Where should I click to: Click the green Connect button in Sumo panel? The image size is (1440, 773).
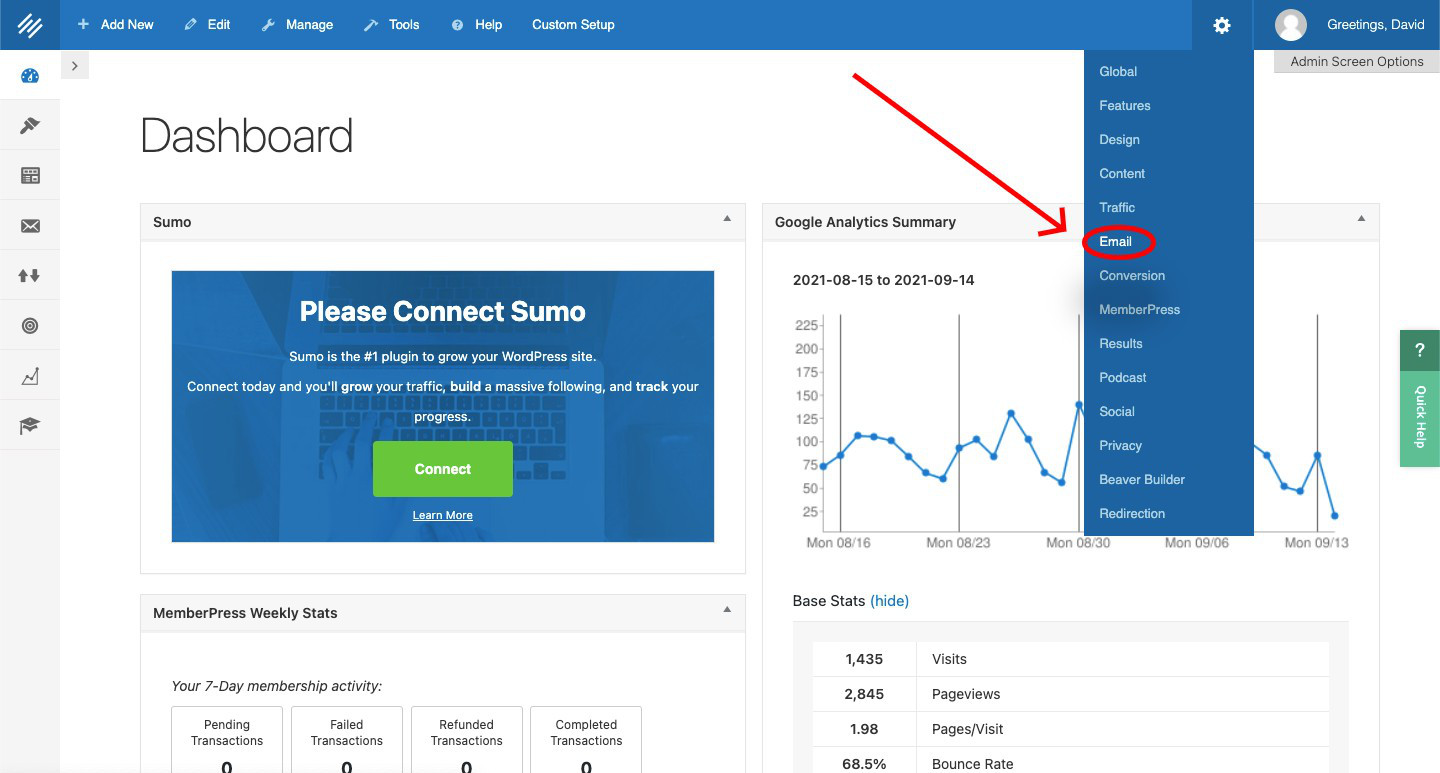(x=442, y=468)
